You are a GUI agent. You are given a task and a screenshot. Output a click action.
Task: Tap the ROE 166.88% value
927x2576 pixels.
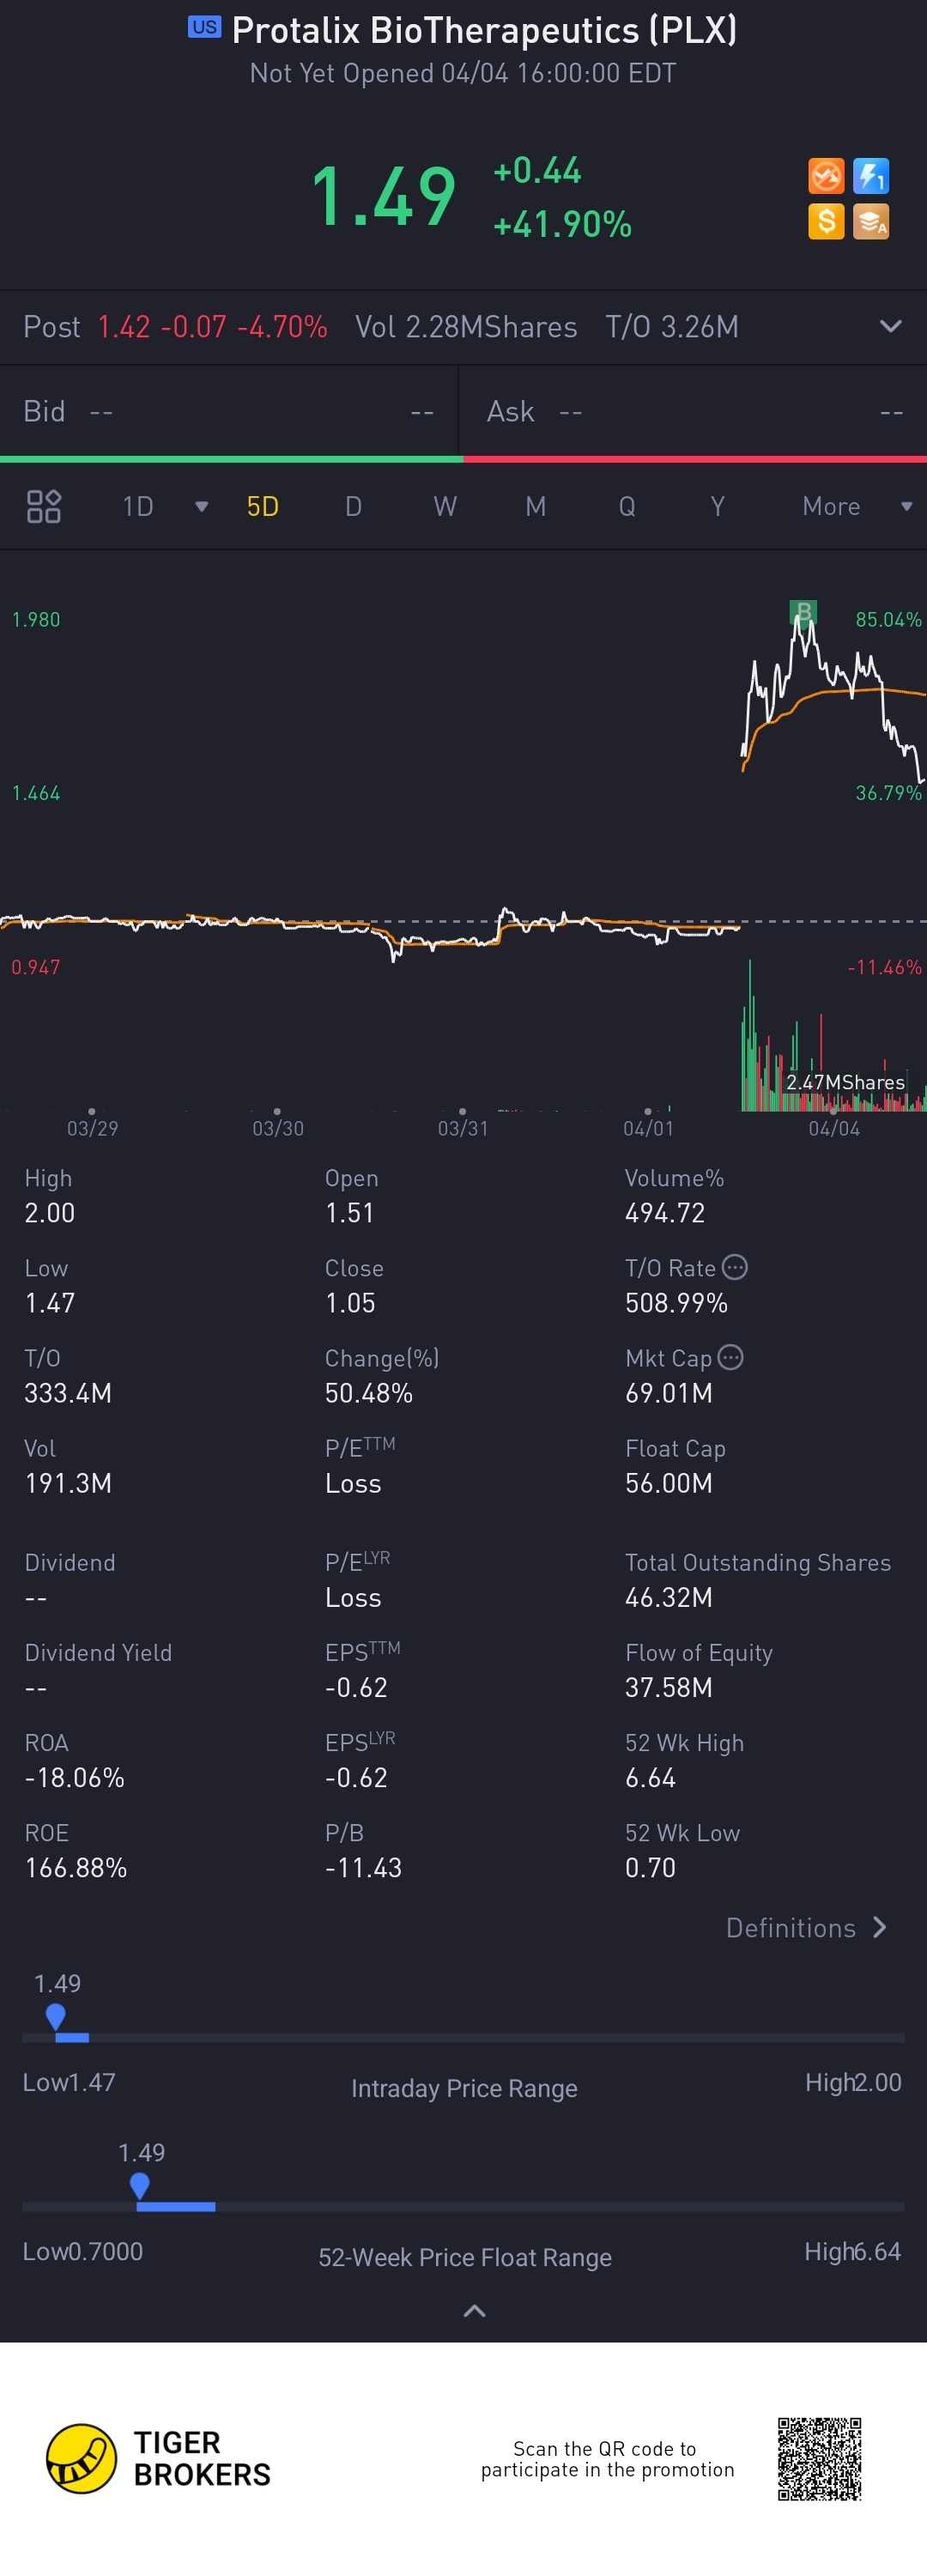76,1867
